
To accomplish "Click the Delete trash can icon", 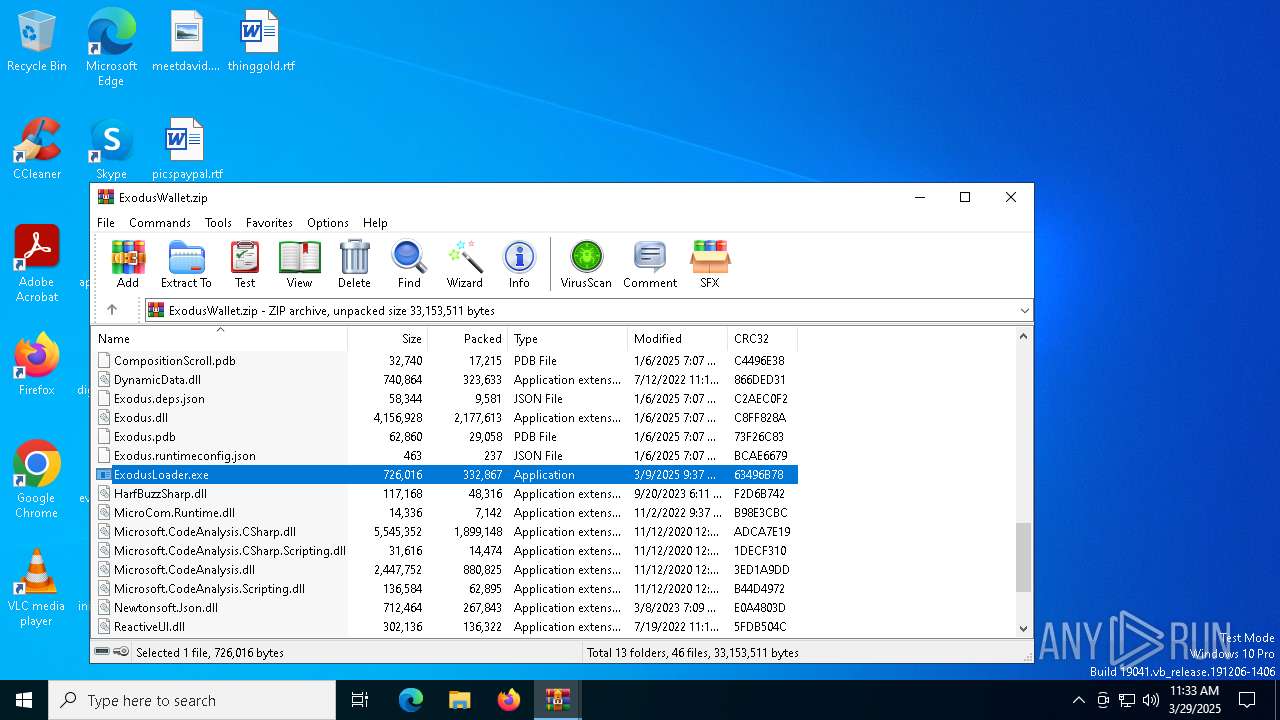I will click(x=354, y=264).
